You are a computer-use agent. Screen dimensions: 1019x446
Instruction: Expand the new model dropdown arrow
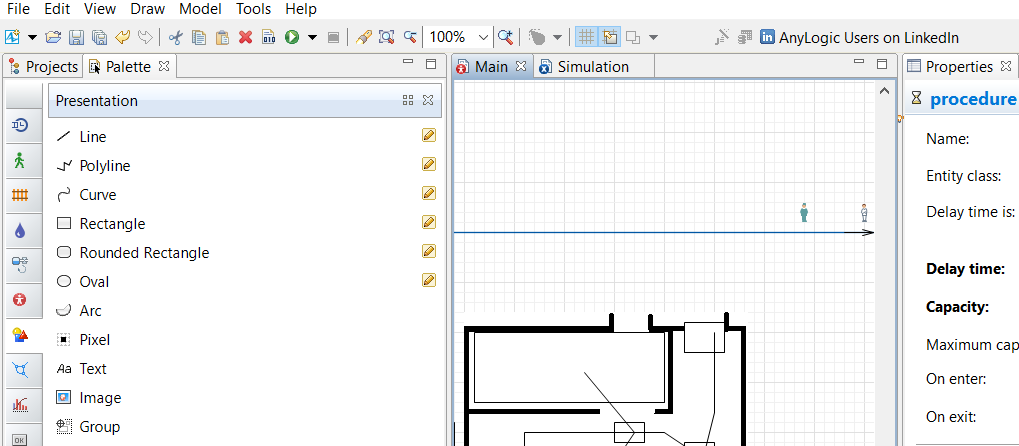32,37
